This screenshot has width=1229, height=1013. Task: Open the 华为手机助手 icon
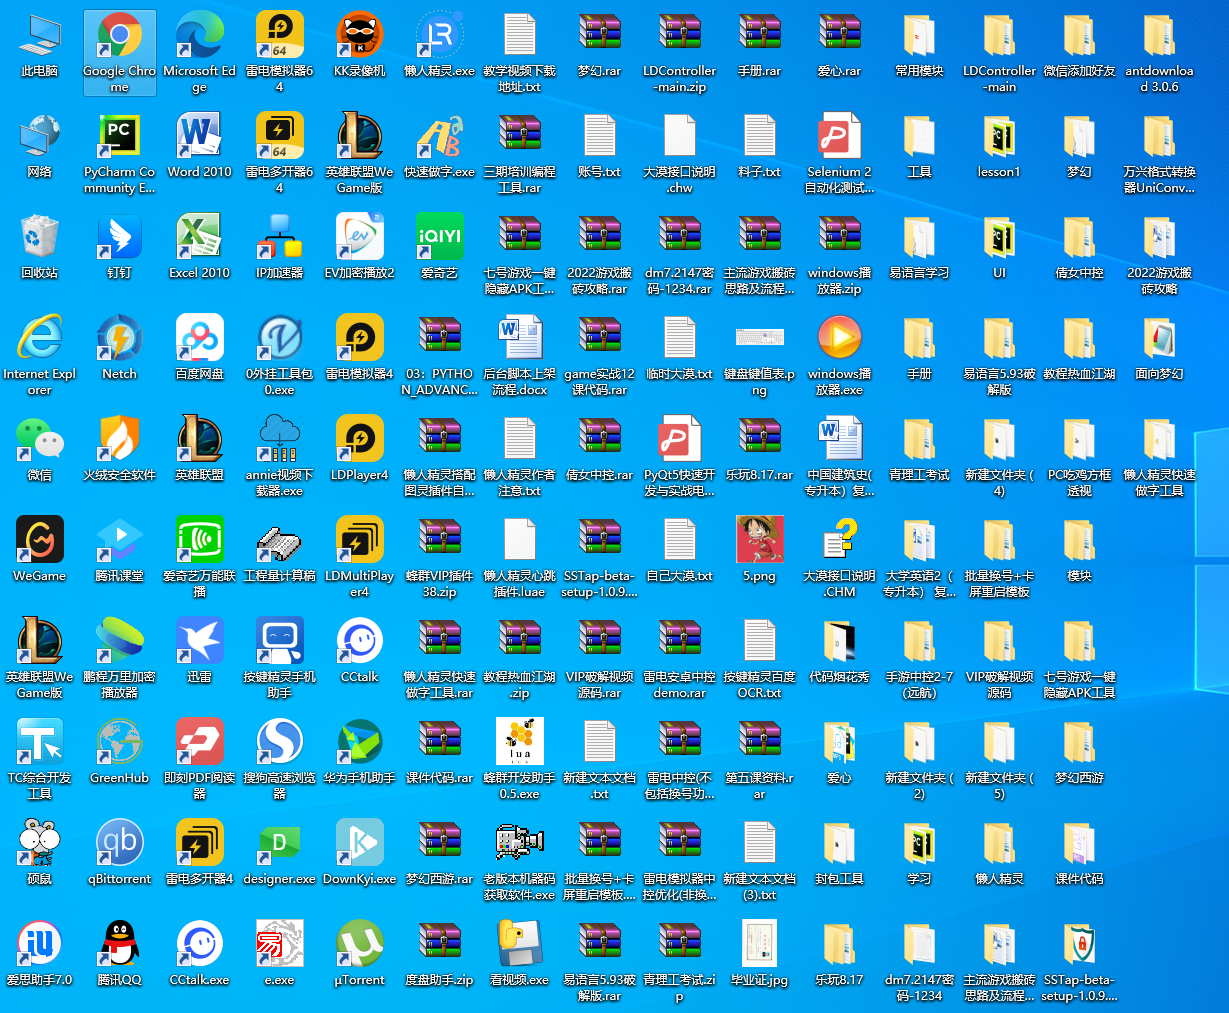(360, 753)
